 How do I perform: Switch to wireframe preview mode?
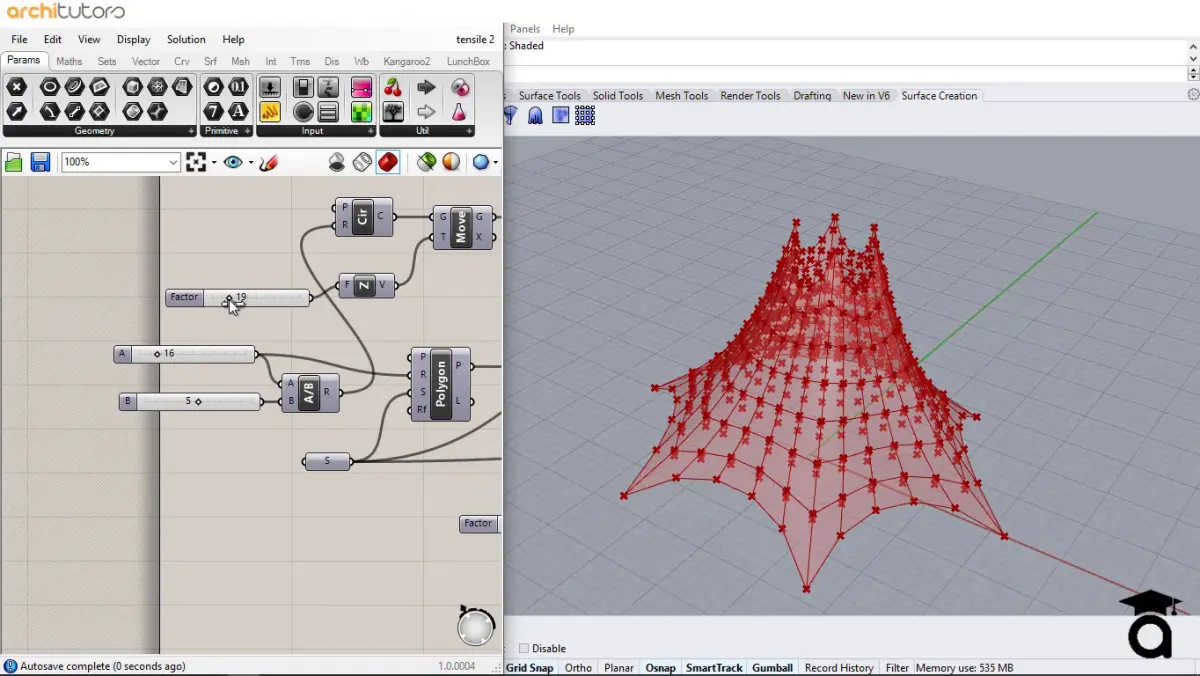coord(362,162)
